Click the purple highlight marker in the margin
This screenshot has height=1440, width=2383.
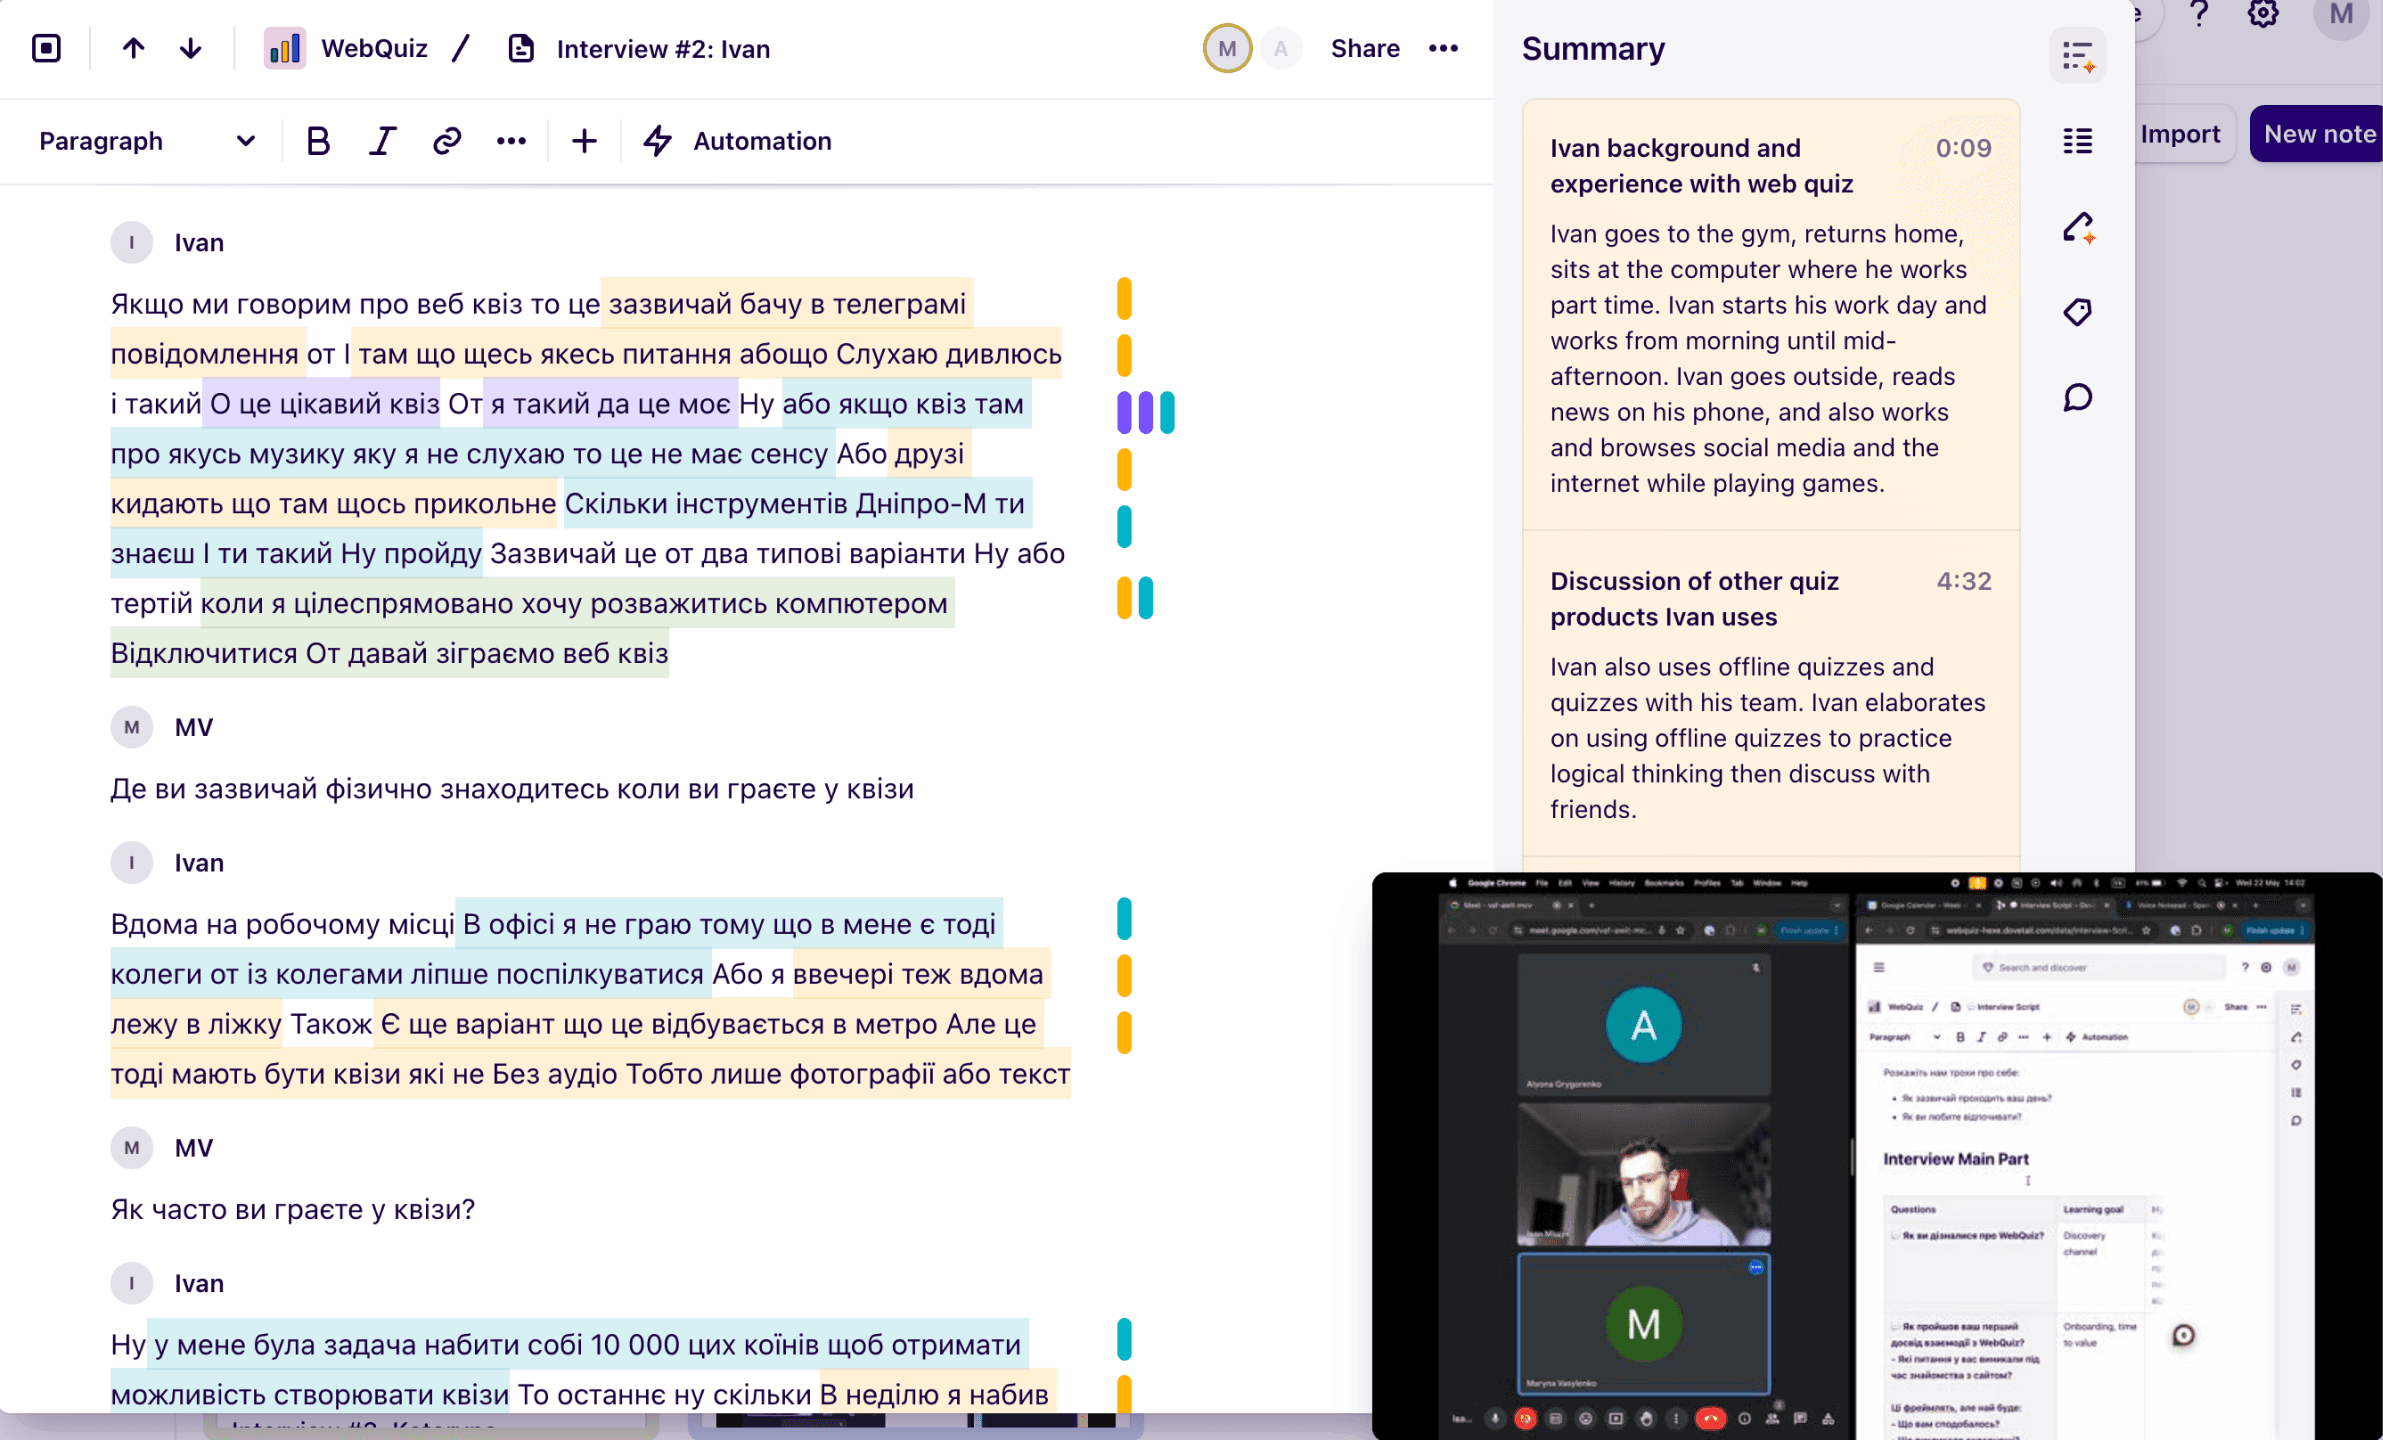pyautogui.click(x=1124, y=412)
